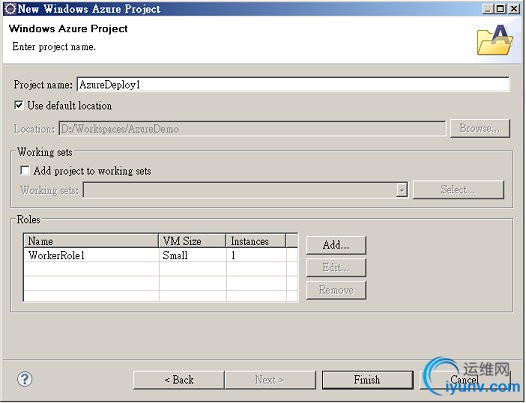Click the instances value 1 cell

(x=256, y=255)
